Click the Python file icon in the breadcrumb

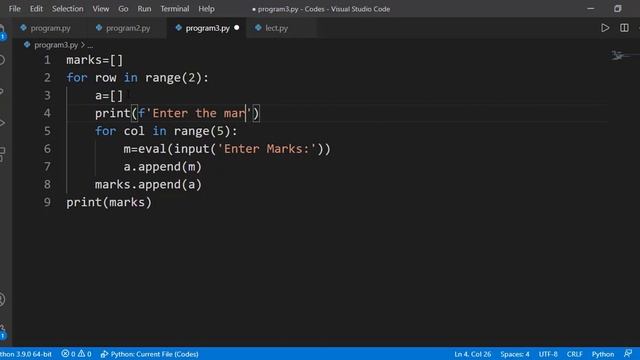(x=27, y=44)
